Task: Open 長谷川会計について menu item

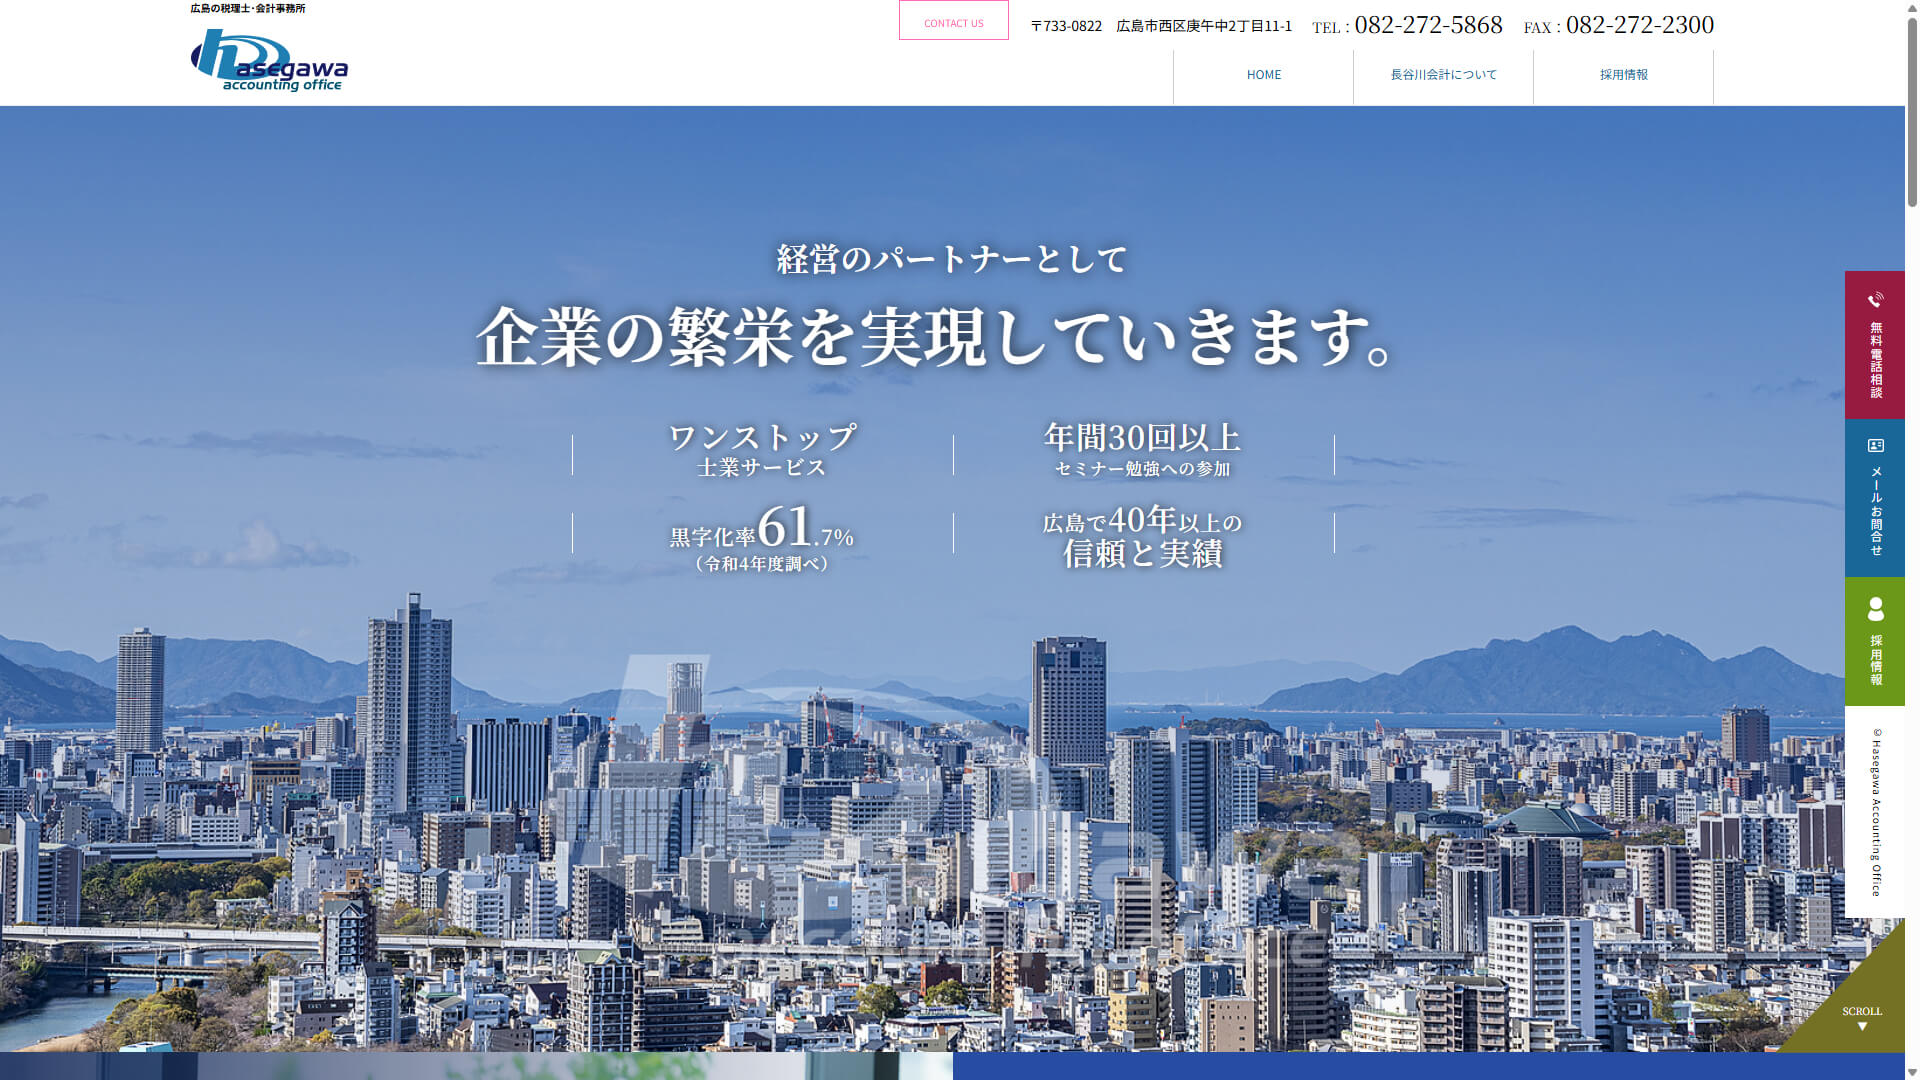Action: pos(1443,75)
